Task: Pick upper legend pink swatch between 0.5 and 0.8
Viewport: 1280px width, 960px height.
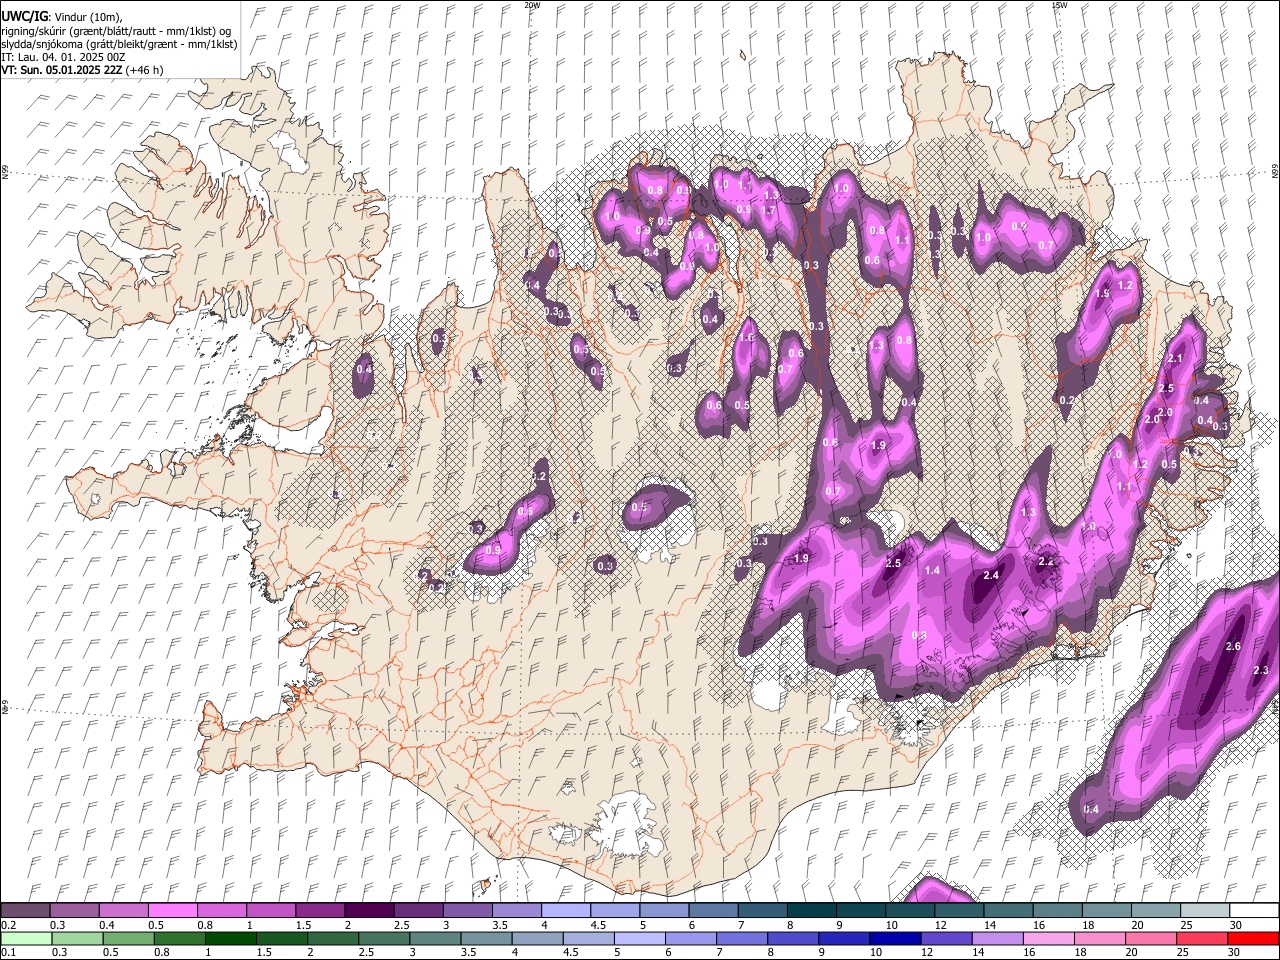Action: point(172,911)
